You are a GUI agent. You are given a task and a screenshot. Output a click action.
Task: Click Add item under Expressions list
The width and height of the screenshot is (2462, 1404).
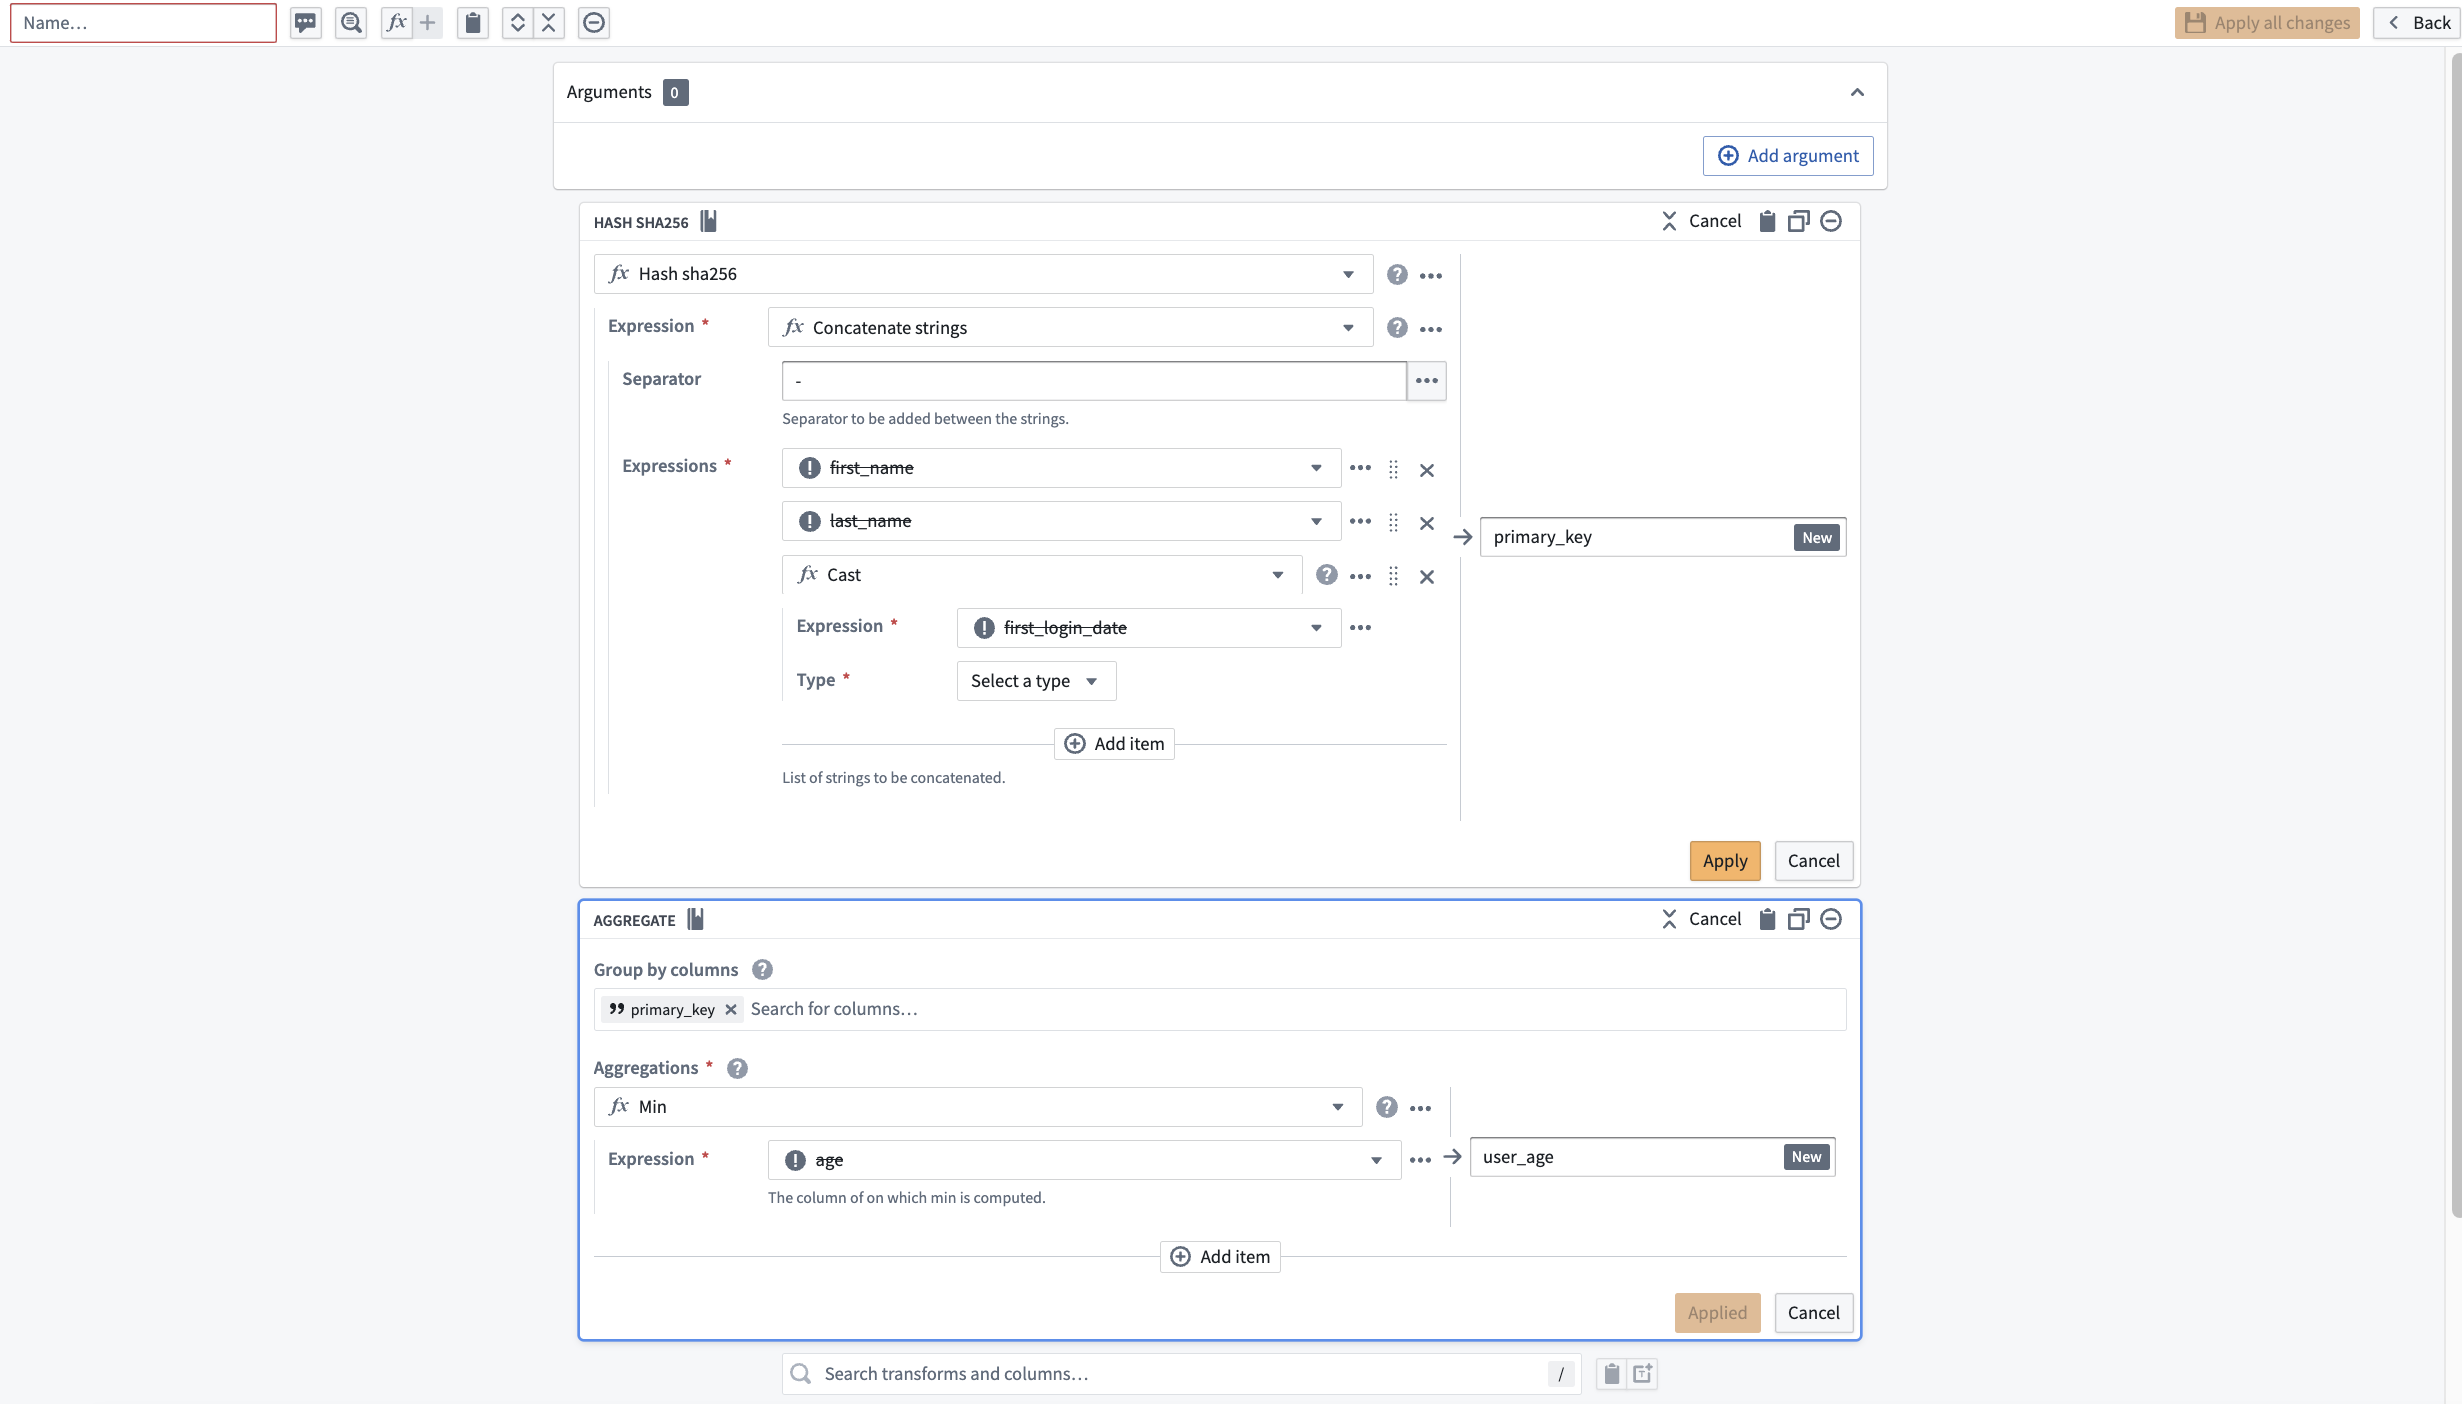tap(1114, 744)
